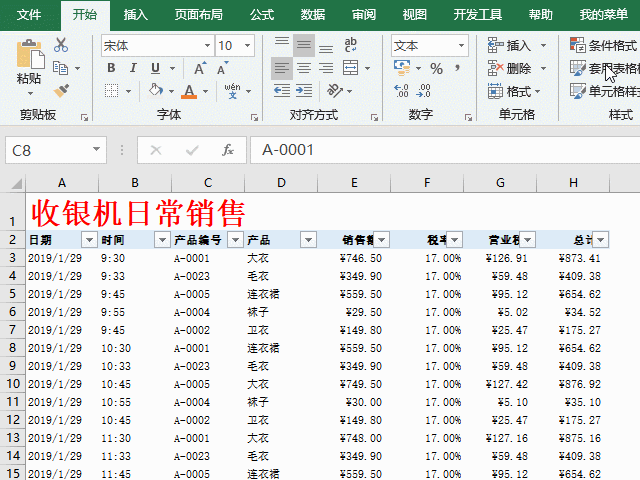Click the Copy icon
The image size is (640, 480).
click(61, 68)
